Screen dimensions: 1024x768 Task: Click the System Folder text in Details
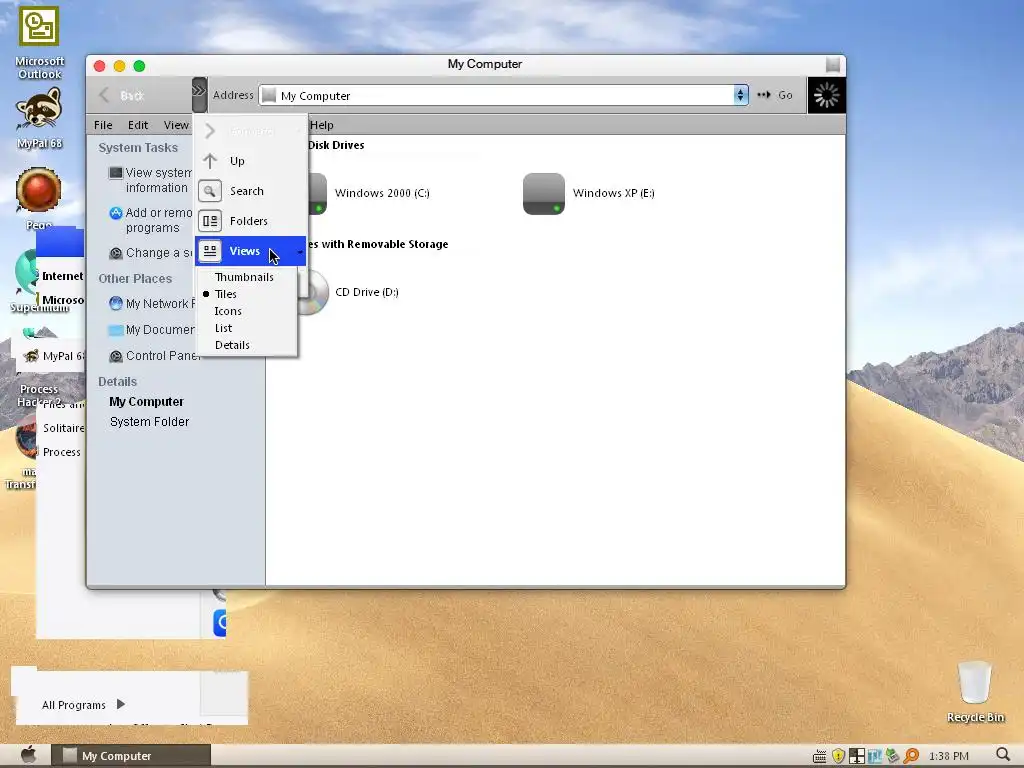(150, 422)
